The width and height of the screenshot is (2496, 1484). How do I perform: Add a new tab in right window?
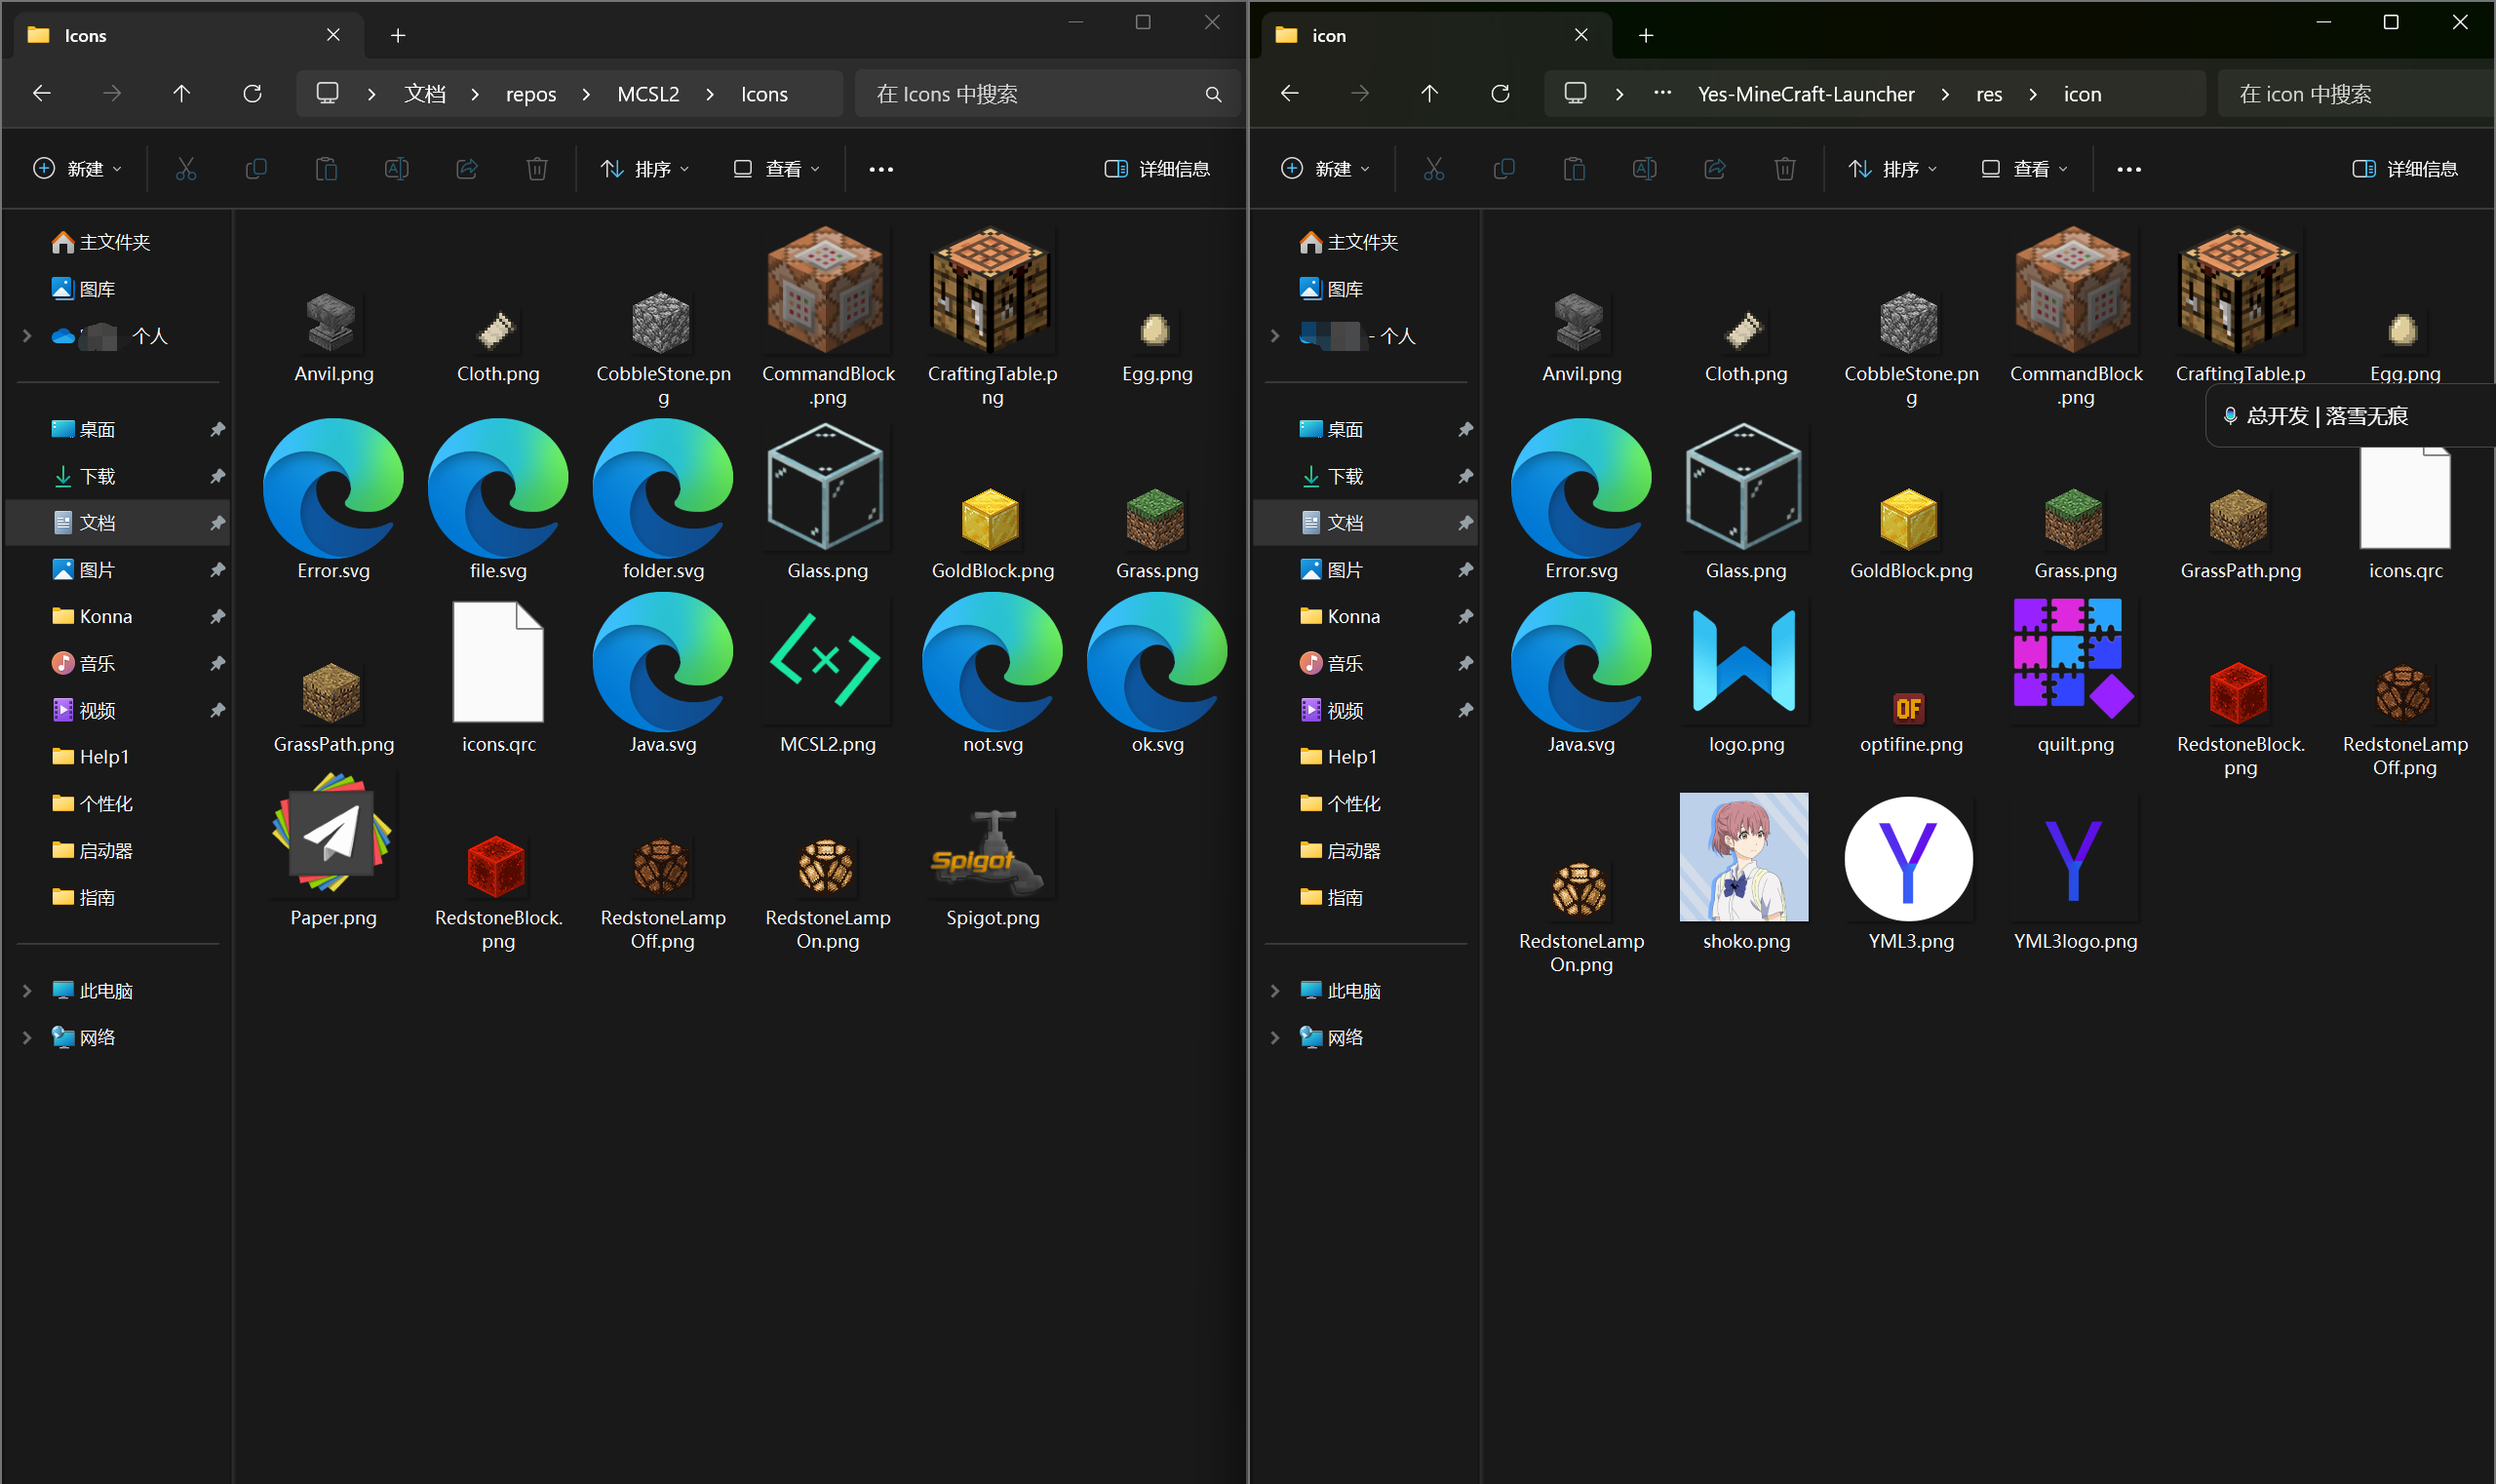click(1646, 36)
